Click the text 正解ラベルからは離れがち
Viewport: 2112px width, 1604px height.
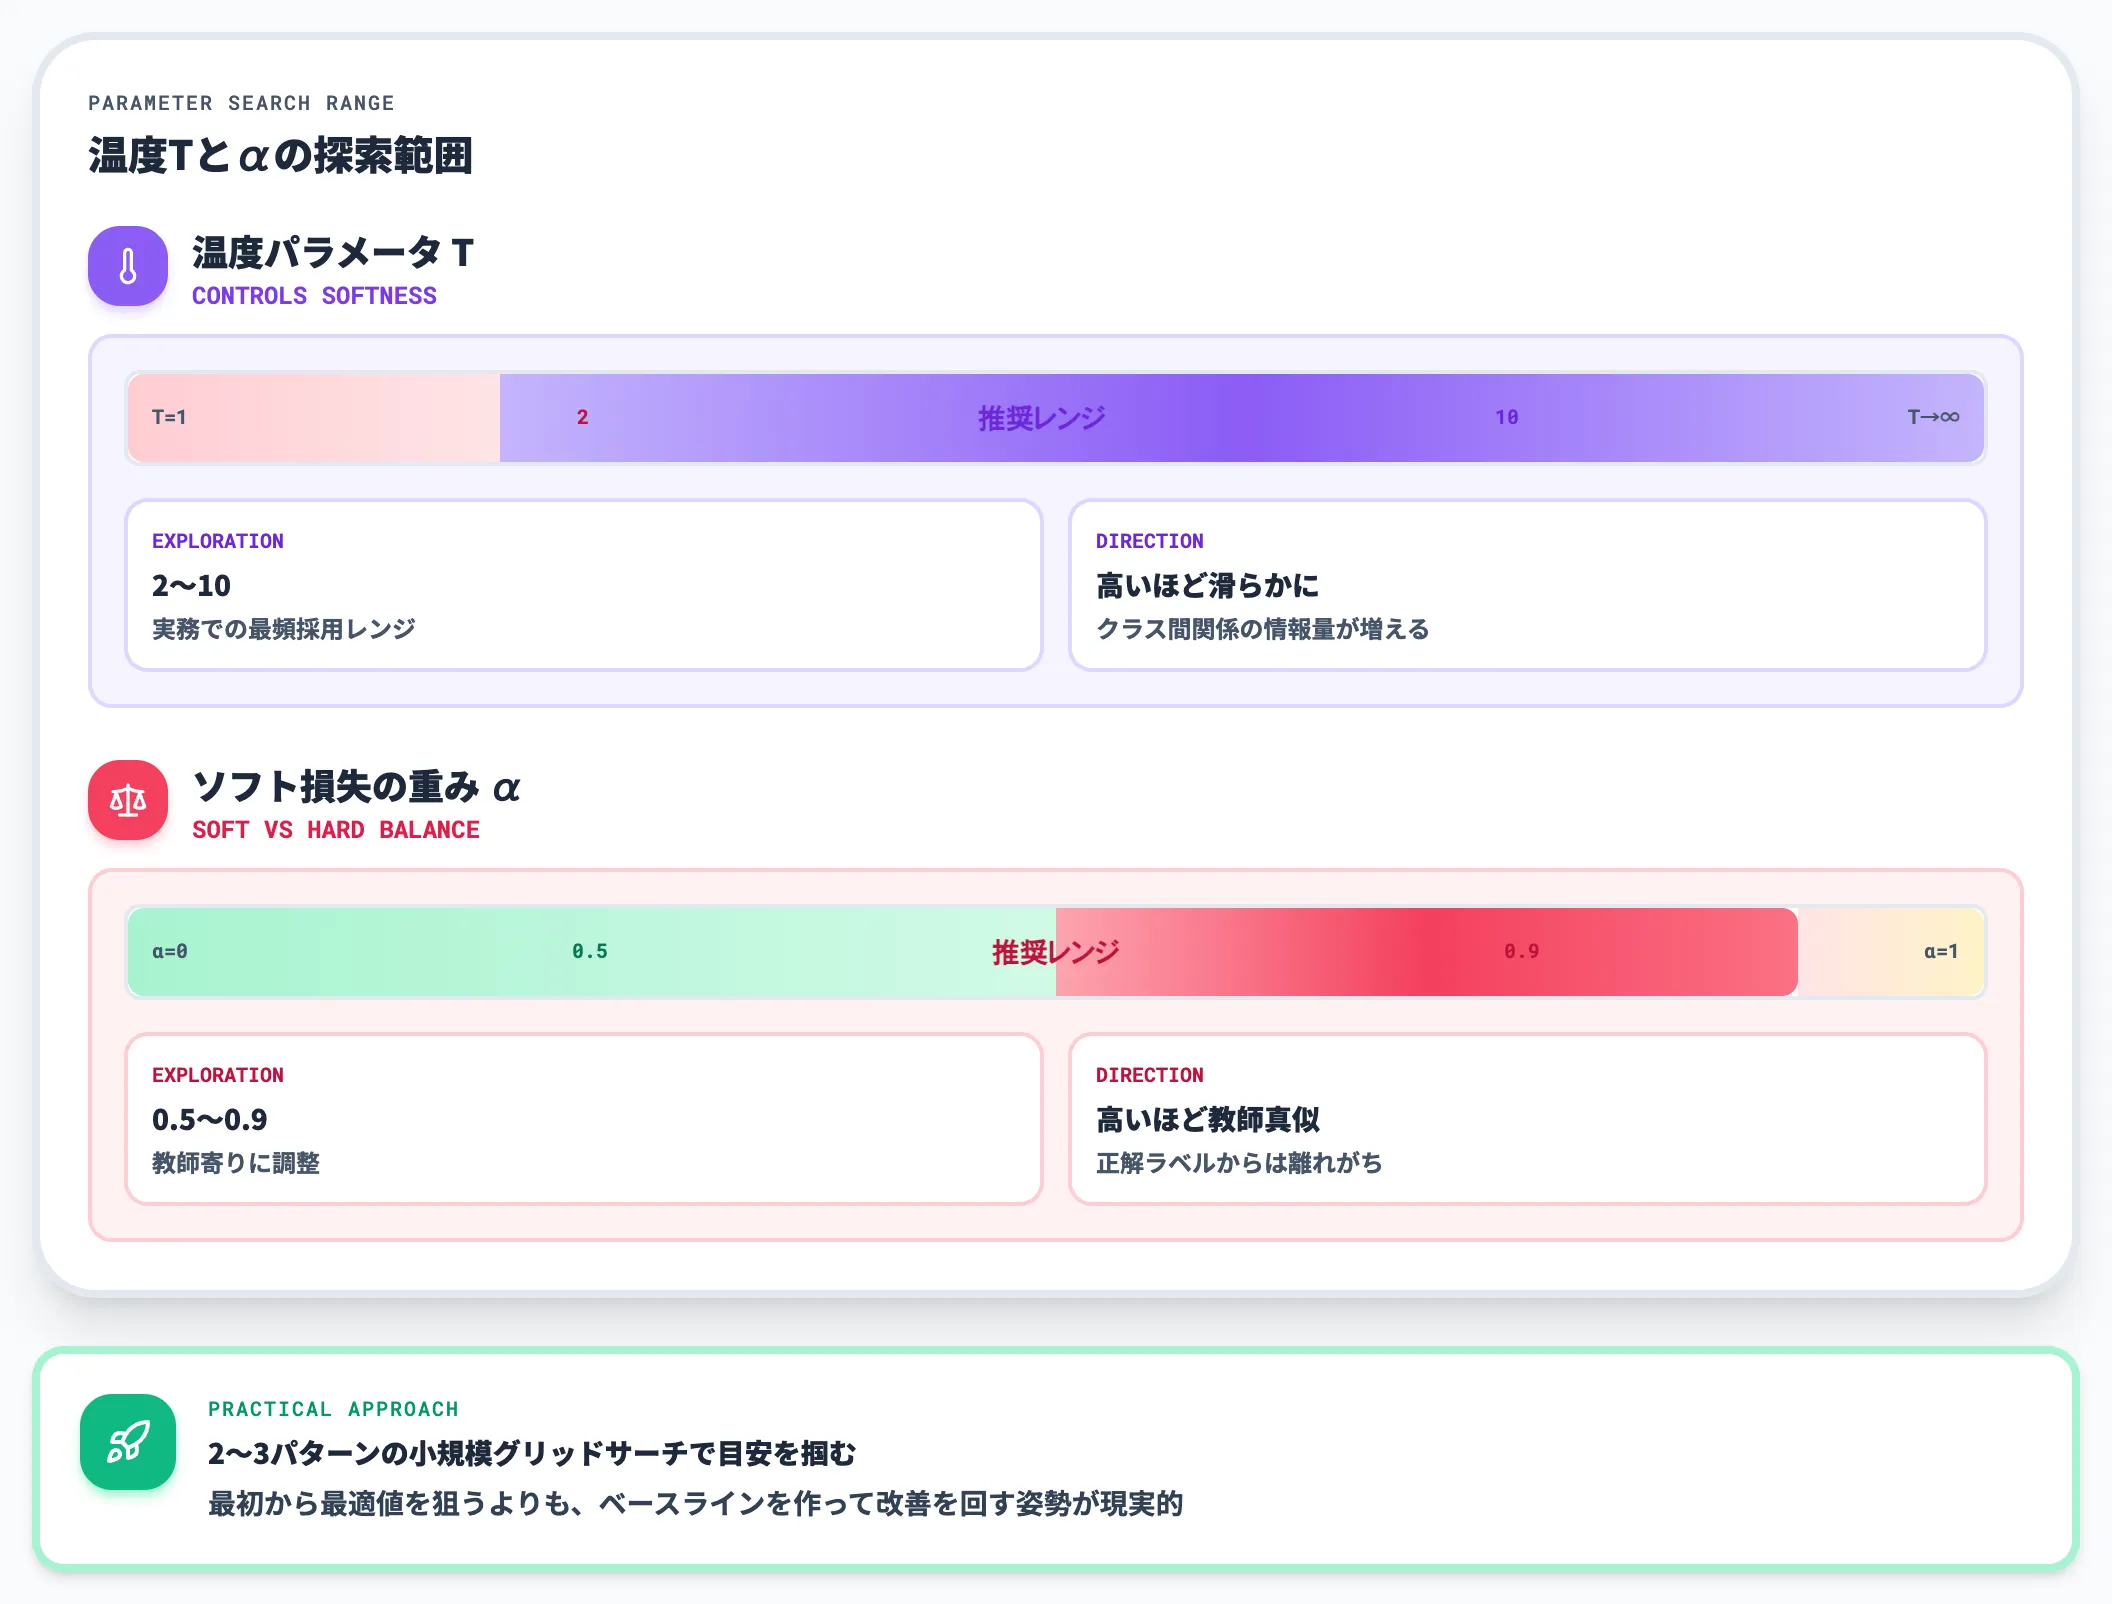click(x=1239, y=1163)
